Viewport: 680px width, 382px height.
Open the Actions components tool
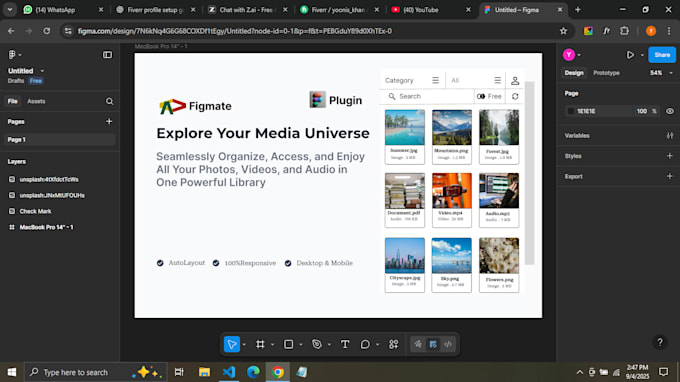point(393,344)
